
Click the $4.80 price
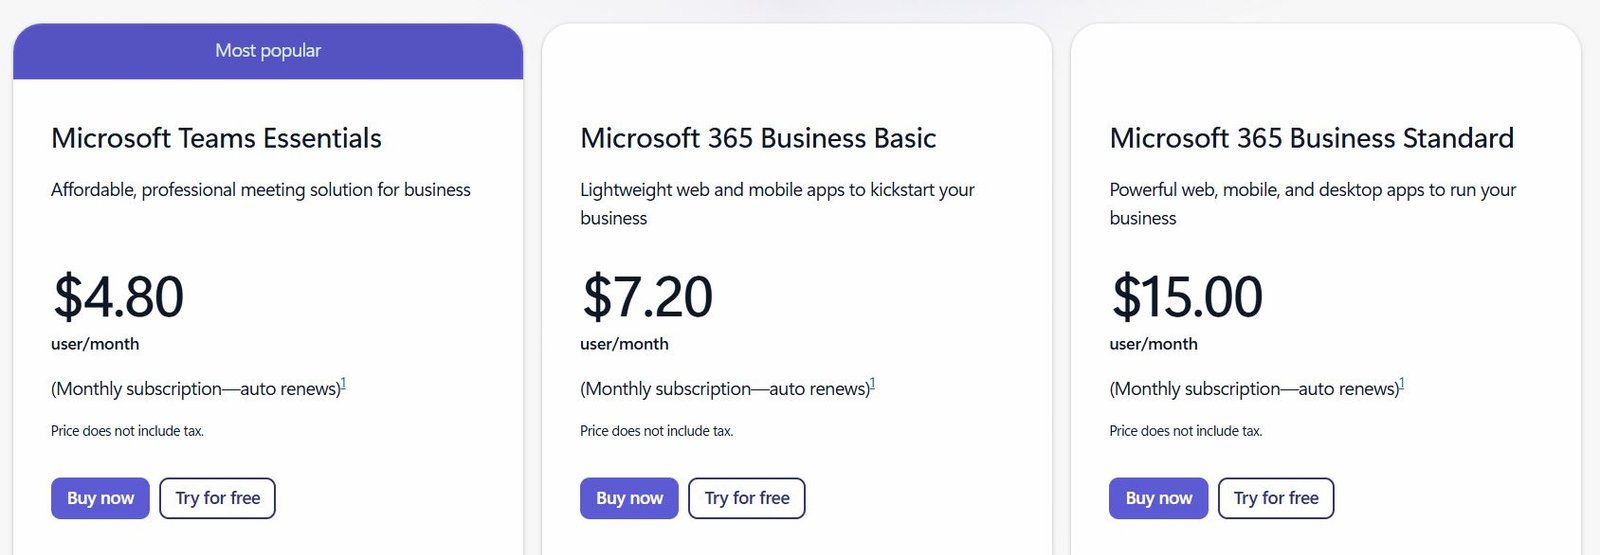[x=118, y=297]
